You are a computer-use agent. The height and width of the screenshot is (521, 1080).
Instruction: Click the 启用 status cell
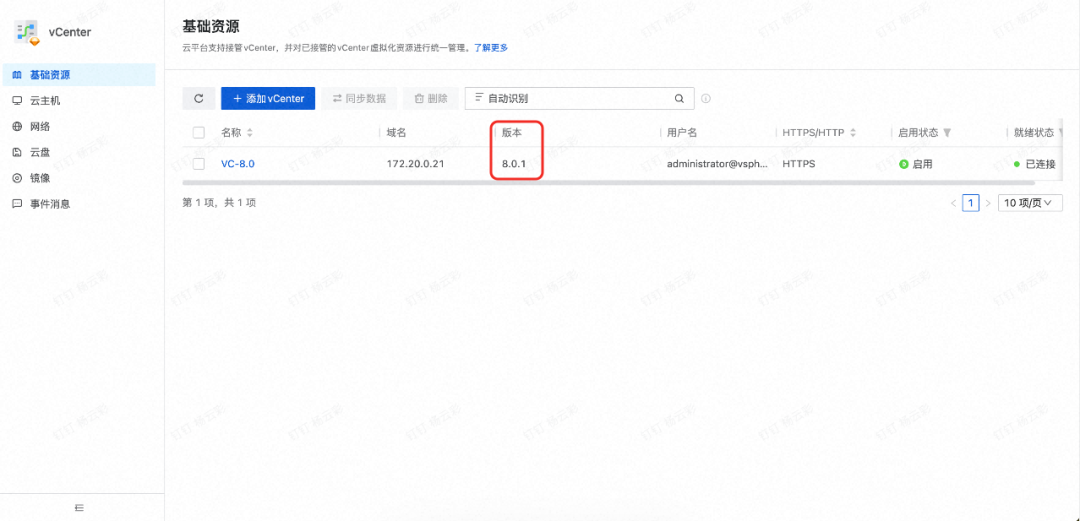[916, 164]
